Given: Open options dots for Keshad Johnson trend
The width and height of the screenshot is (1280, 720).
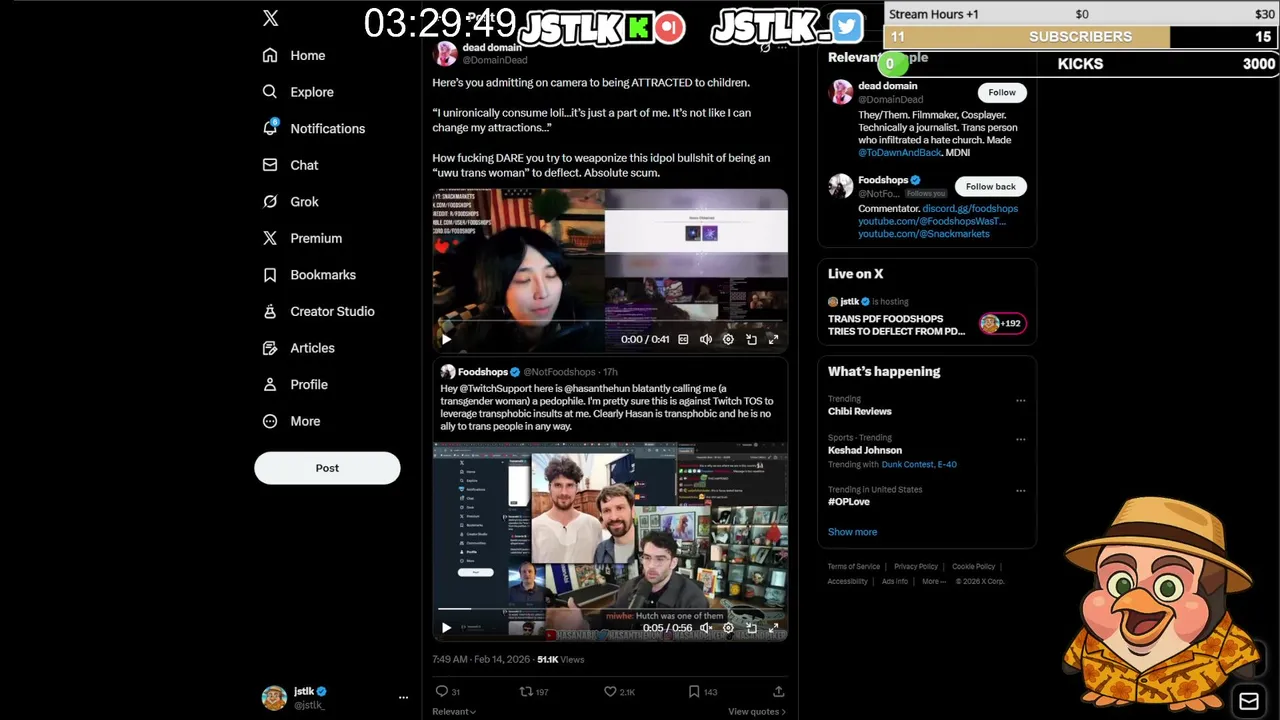Looking at the screenshot, I should [x=1020, y=439].
